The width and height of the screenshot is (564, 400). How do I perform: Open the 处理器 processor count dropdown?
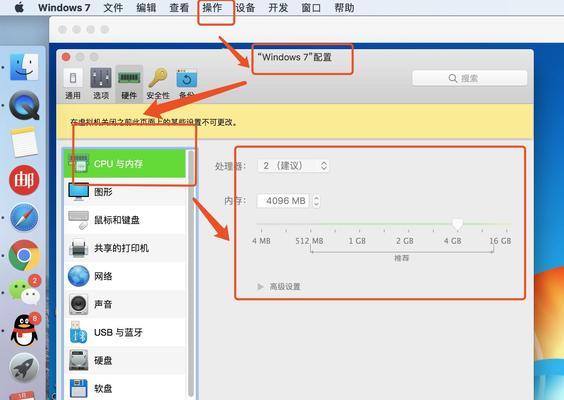tap(293, 165)
